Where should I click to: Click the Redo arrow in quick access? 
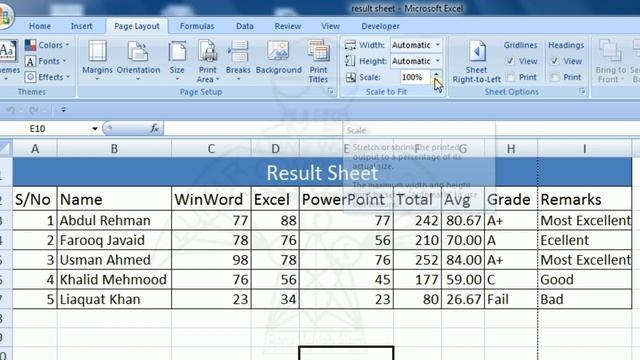click(x=33, y=110)
